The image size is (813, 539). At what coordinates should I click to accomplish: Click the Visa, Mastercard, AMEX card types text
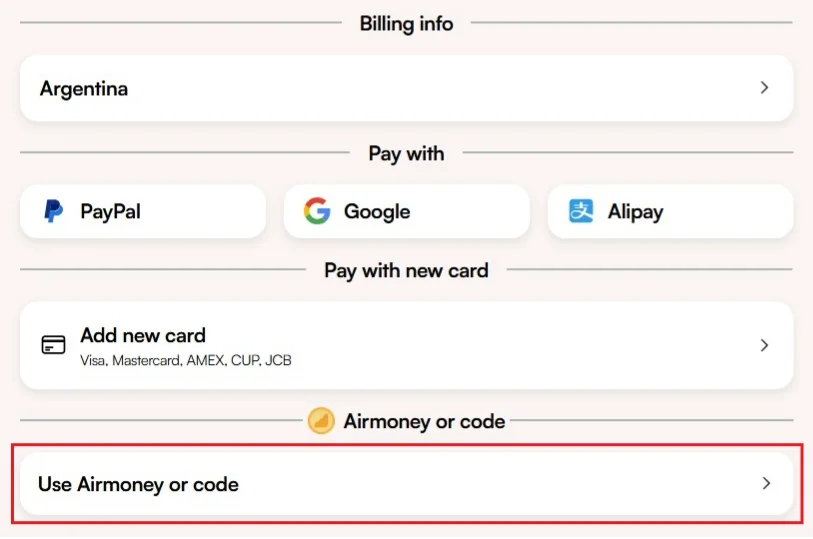pyautogui.click(x=186, y=359)
